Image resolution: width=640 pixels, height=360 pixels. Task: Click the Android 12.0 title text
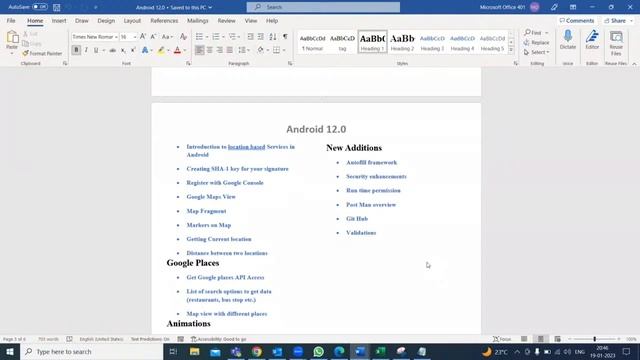coord(316,129)
